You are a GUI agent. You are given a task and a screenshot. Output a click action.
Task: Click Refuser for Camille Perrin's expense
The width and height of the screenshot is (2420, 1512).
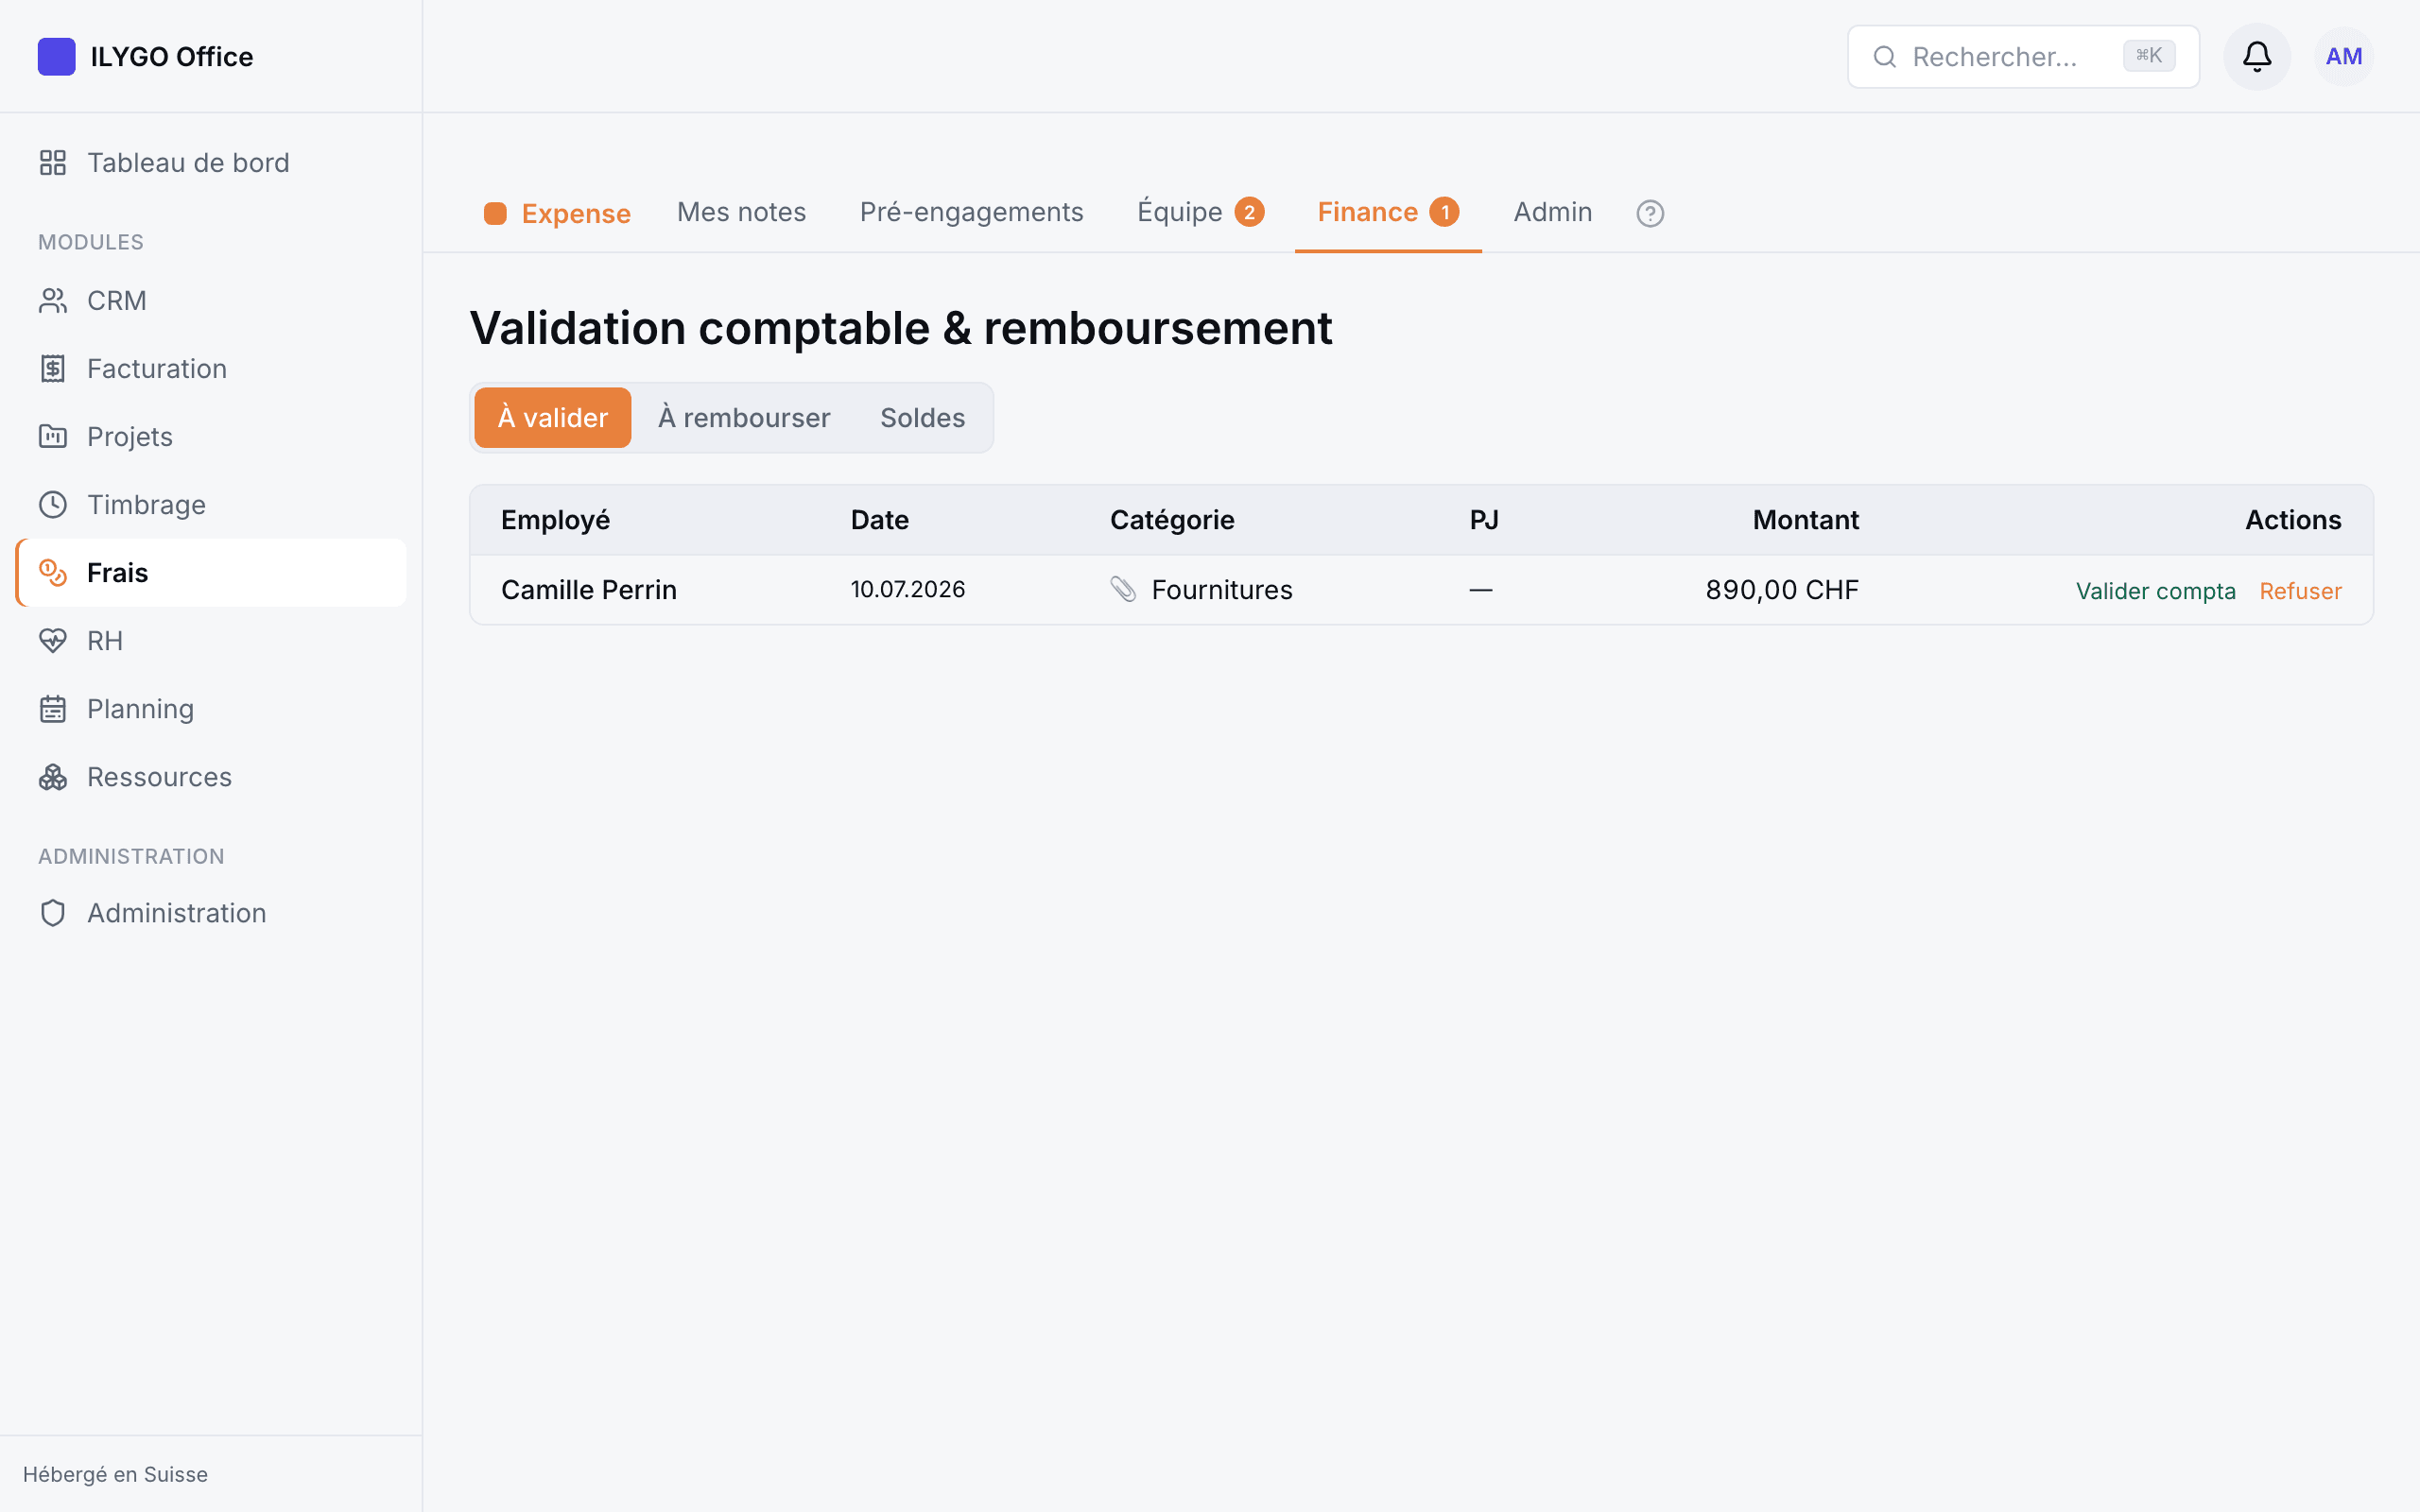point(2300,591)
